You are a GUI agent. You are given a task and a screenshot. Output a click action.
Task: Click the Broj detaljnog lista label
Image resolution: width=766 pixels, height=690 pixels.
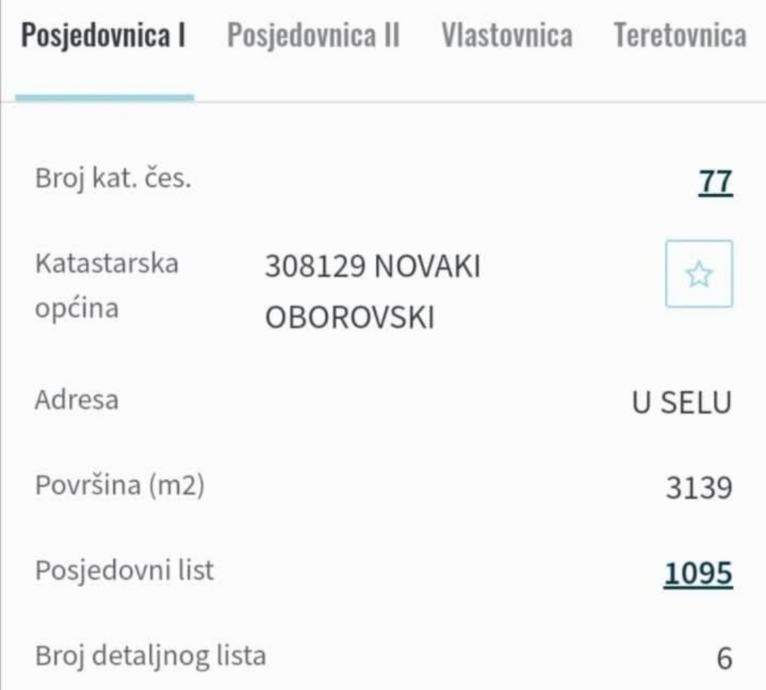151,656
